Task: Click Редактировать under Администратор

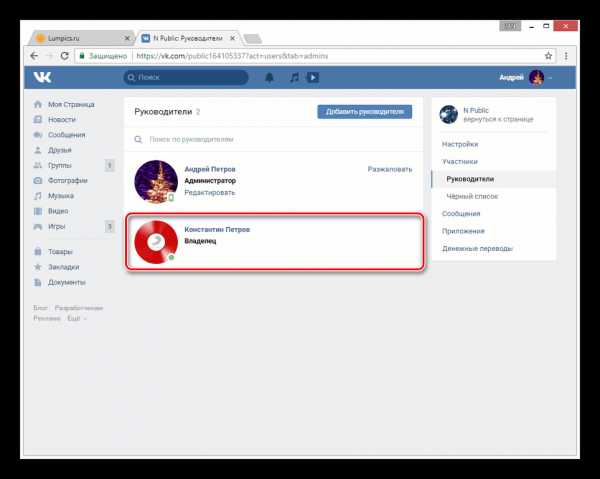Action: coord(209,192)
